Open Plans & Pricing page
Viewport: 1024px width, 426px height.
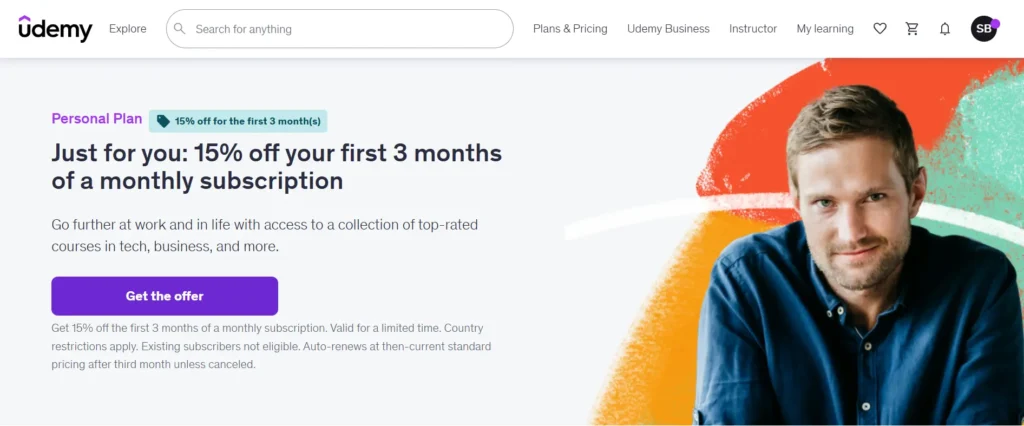pyautogui.click(x=570, y=29)
